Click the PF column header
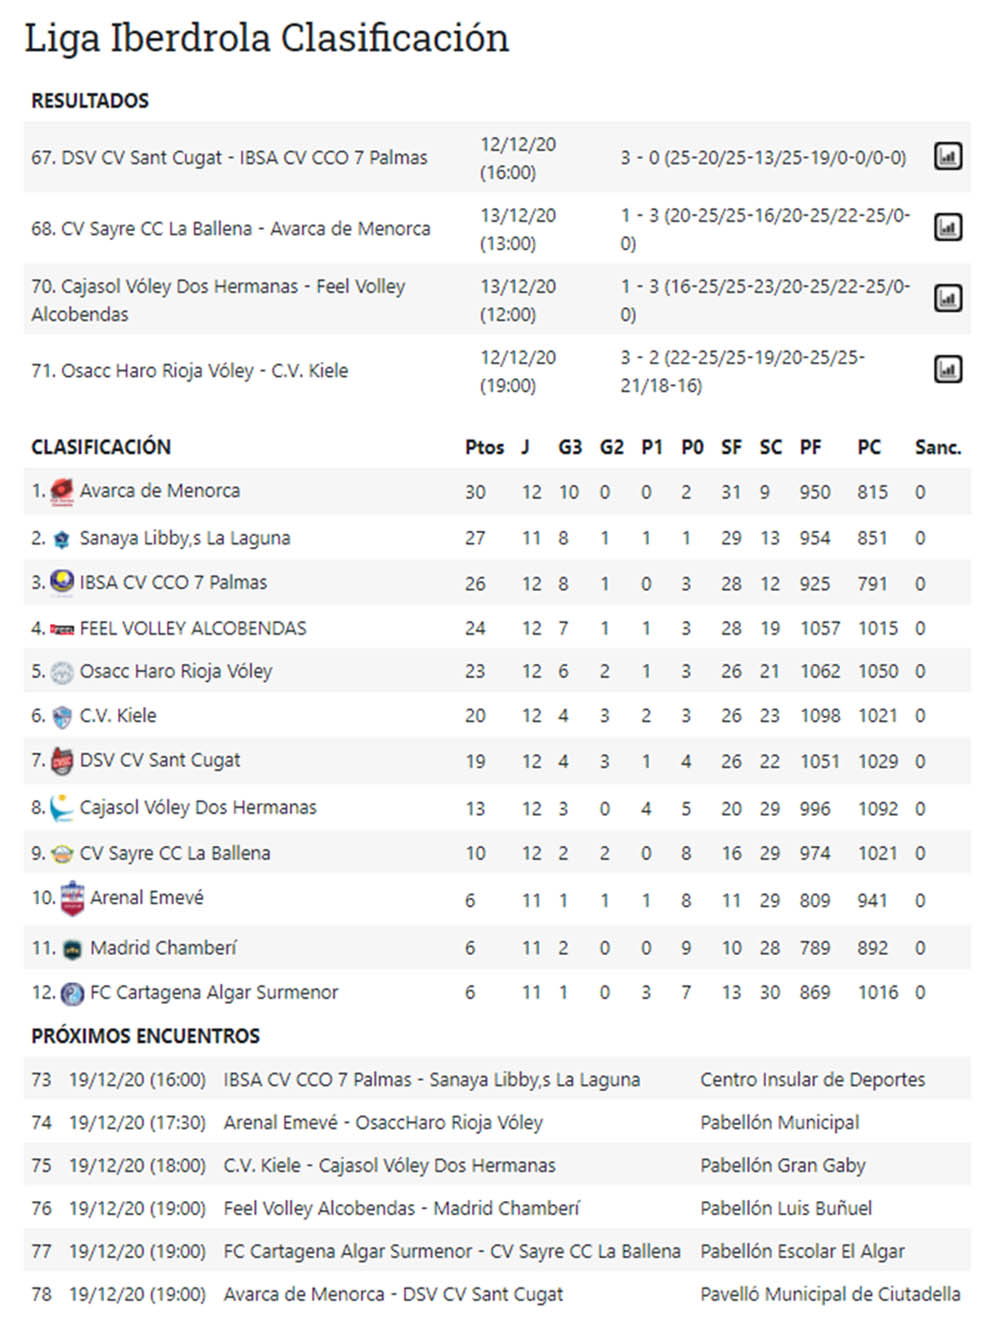This screenshot has height=1317, width=1000. pyautogui.click(x=812, y=447)
